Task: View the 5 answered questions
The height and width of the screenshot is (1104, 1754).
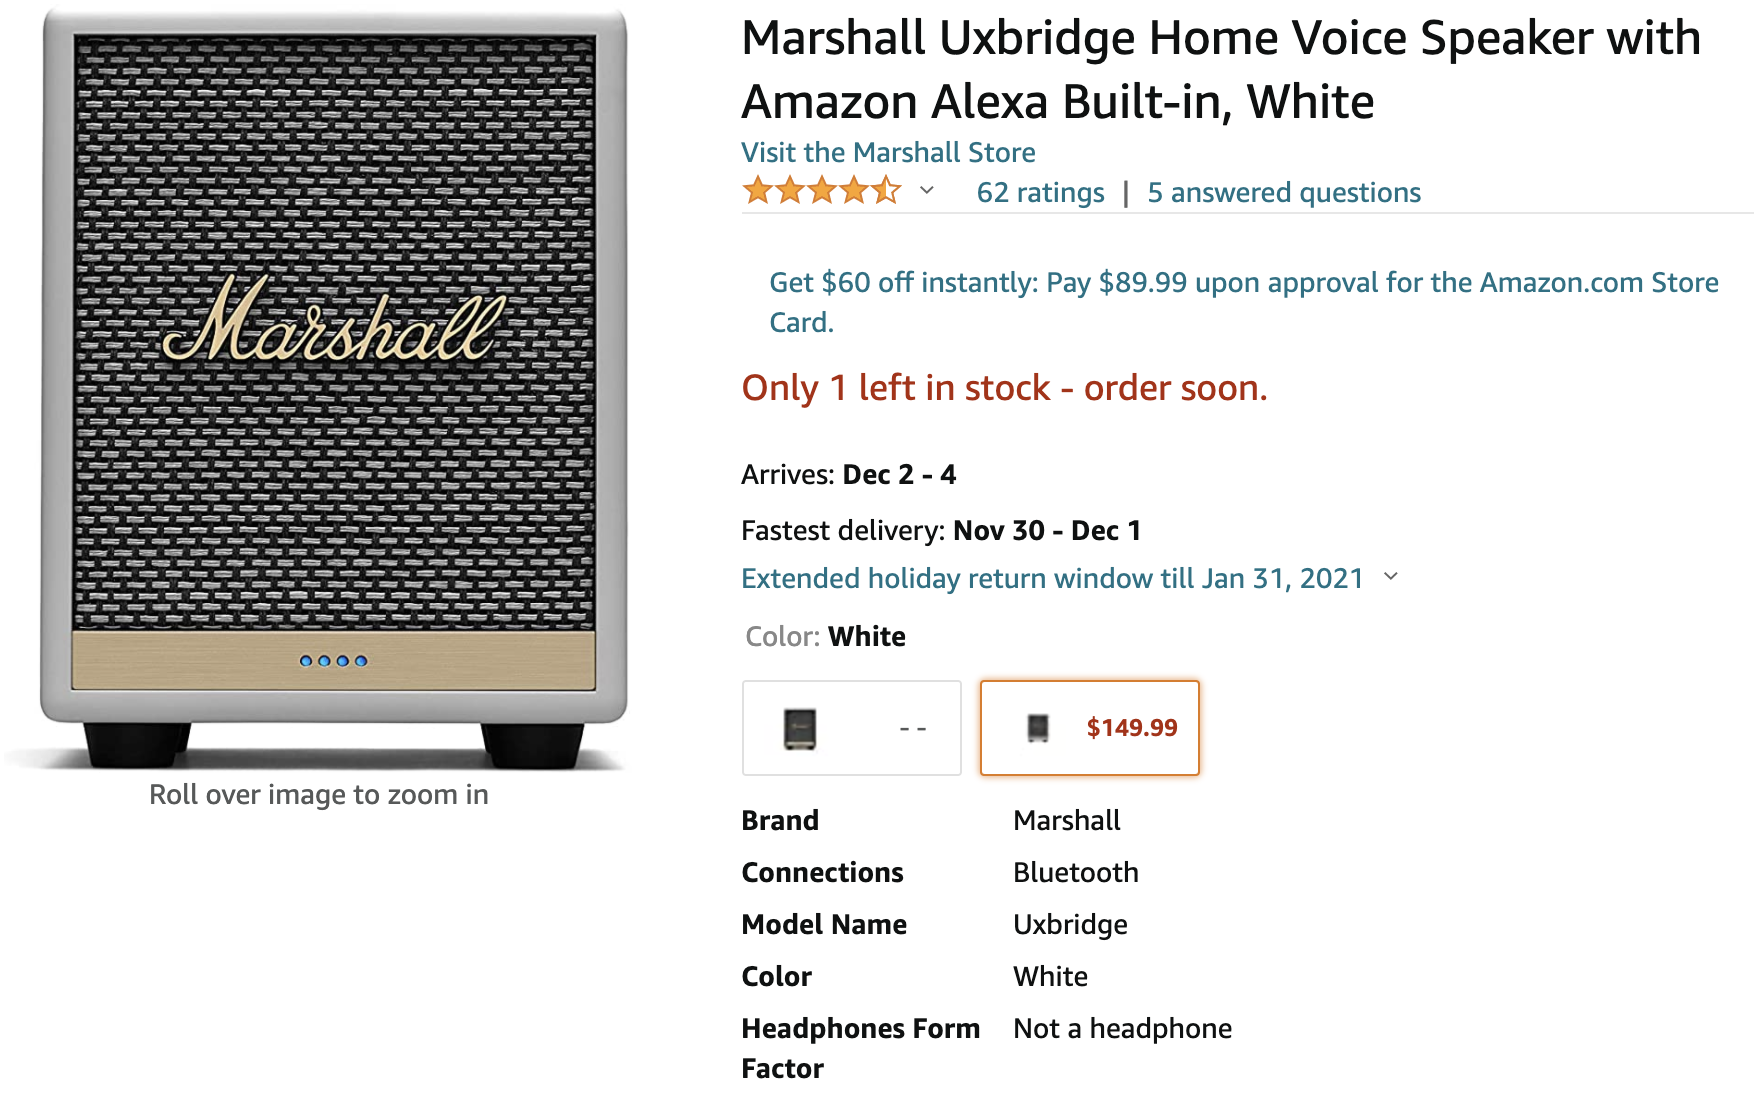Action: pos(1284,193)
